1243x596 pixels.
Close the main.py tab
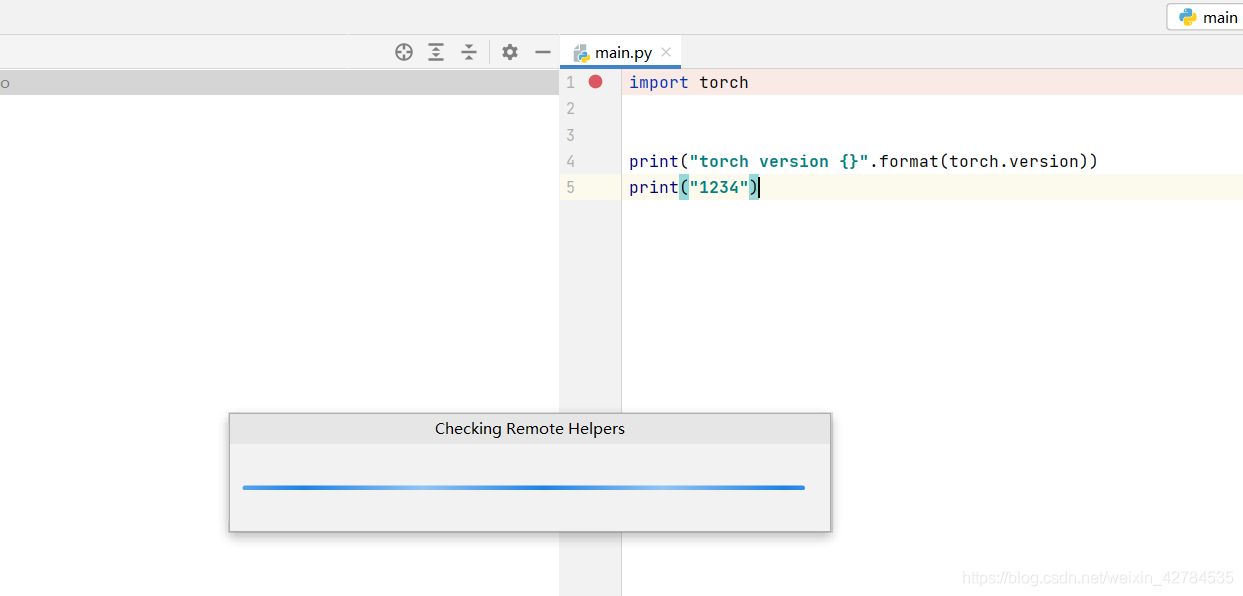(x=667, y=52)
